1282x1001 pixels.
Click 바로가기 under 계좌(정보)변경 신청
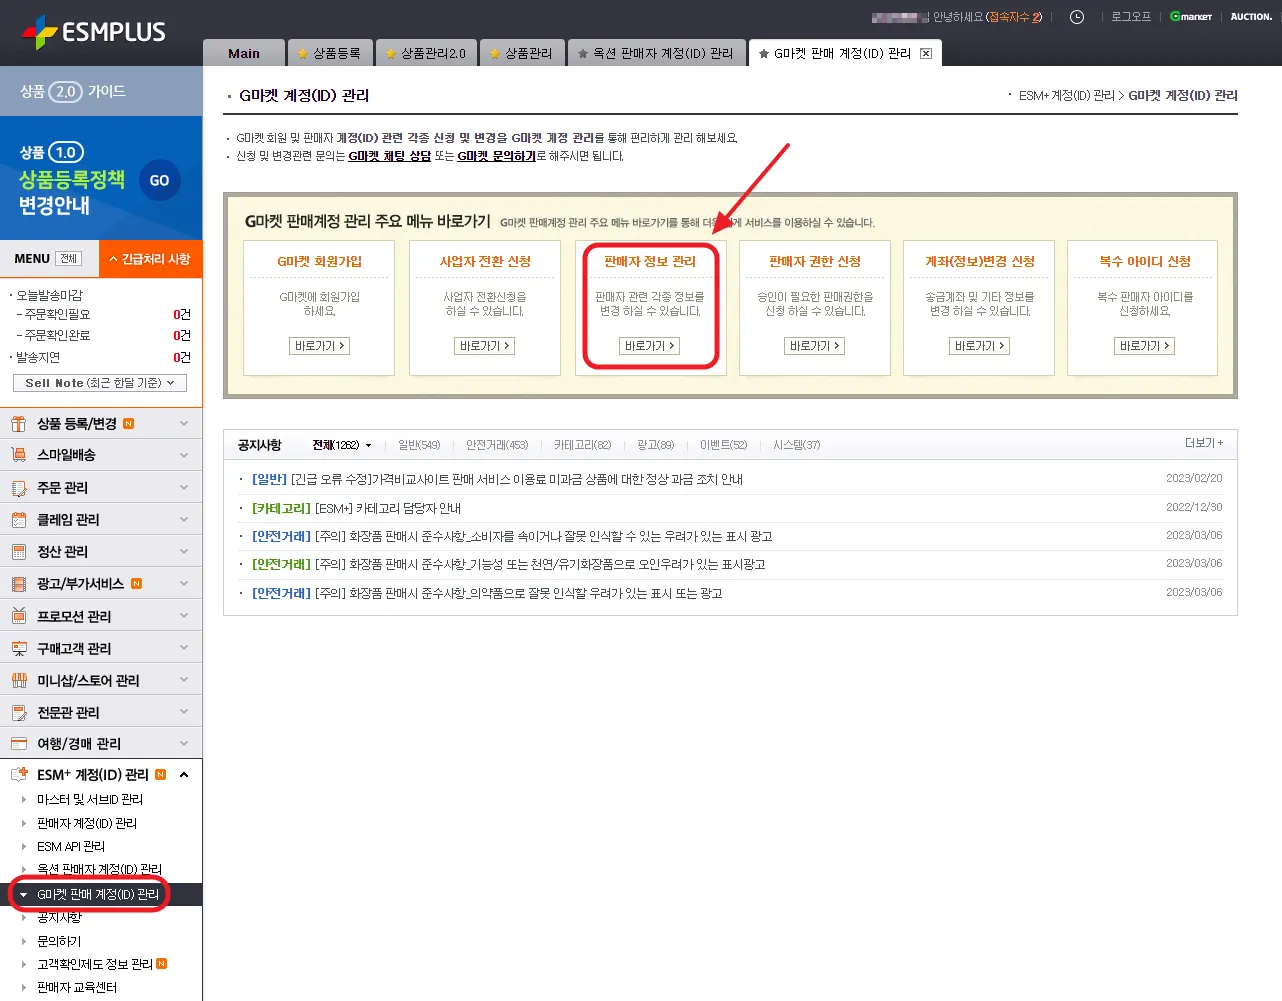click(x=979, y=346)
